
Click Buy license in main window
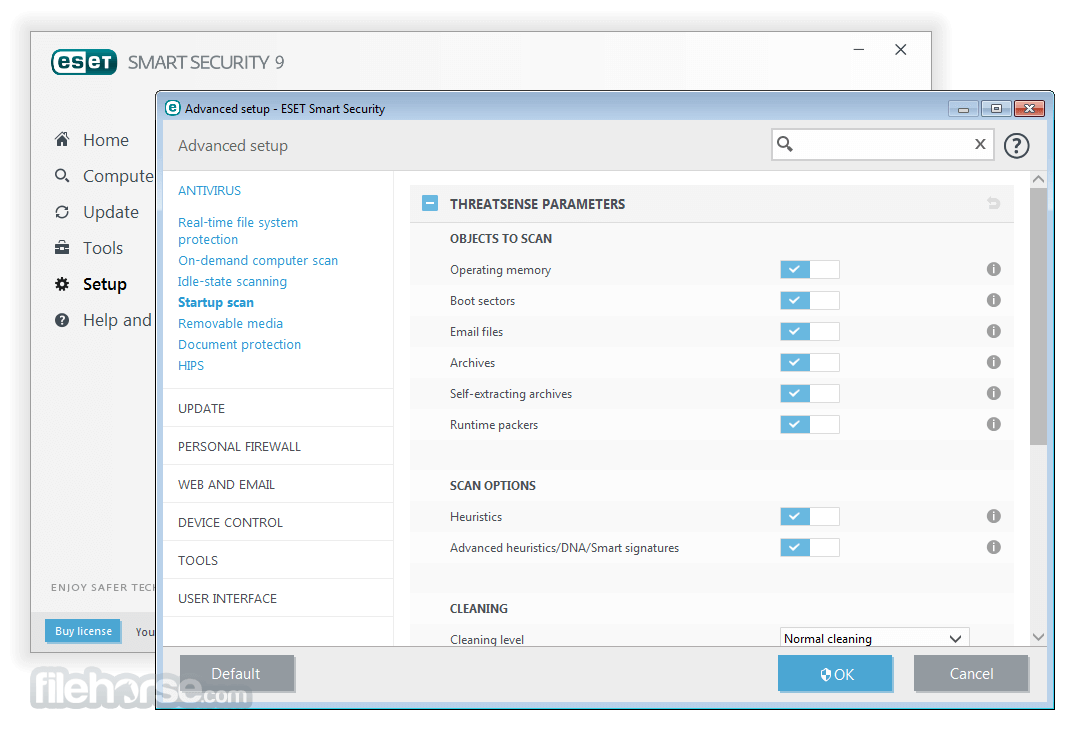[x=83, y=631]
